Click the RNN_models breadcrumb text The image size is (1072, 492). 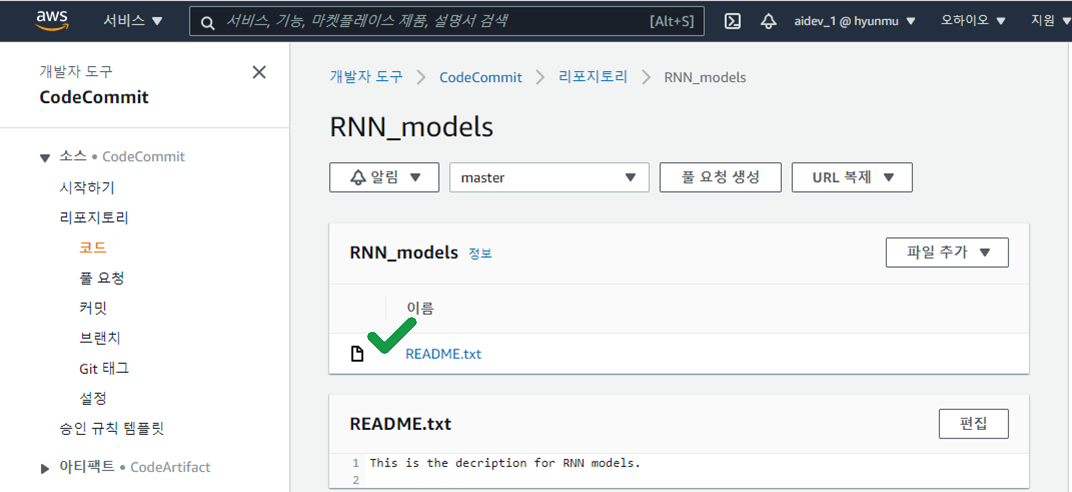(705, 77)
